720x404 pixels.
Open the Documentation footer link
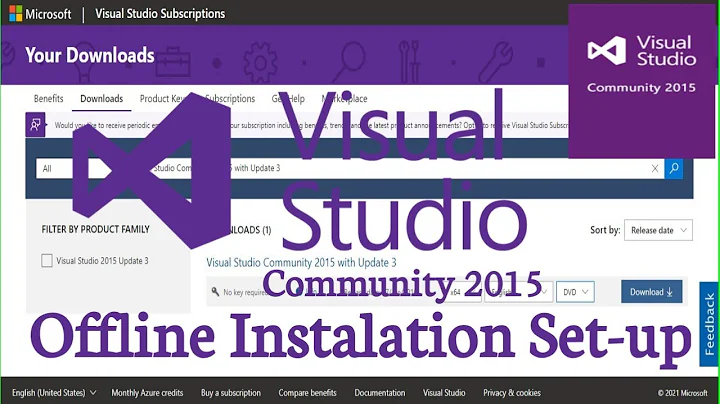[380, 393]
